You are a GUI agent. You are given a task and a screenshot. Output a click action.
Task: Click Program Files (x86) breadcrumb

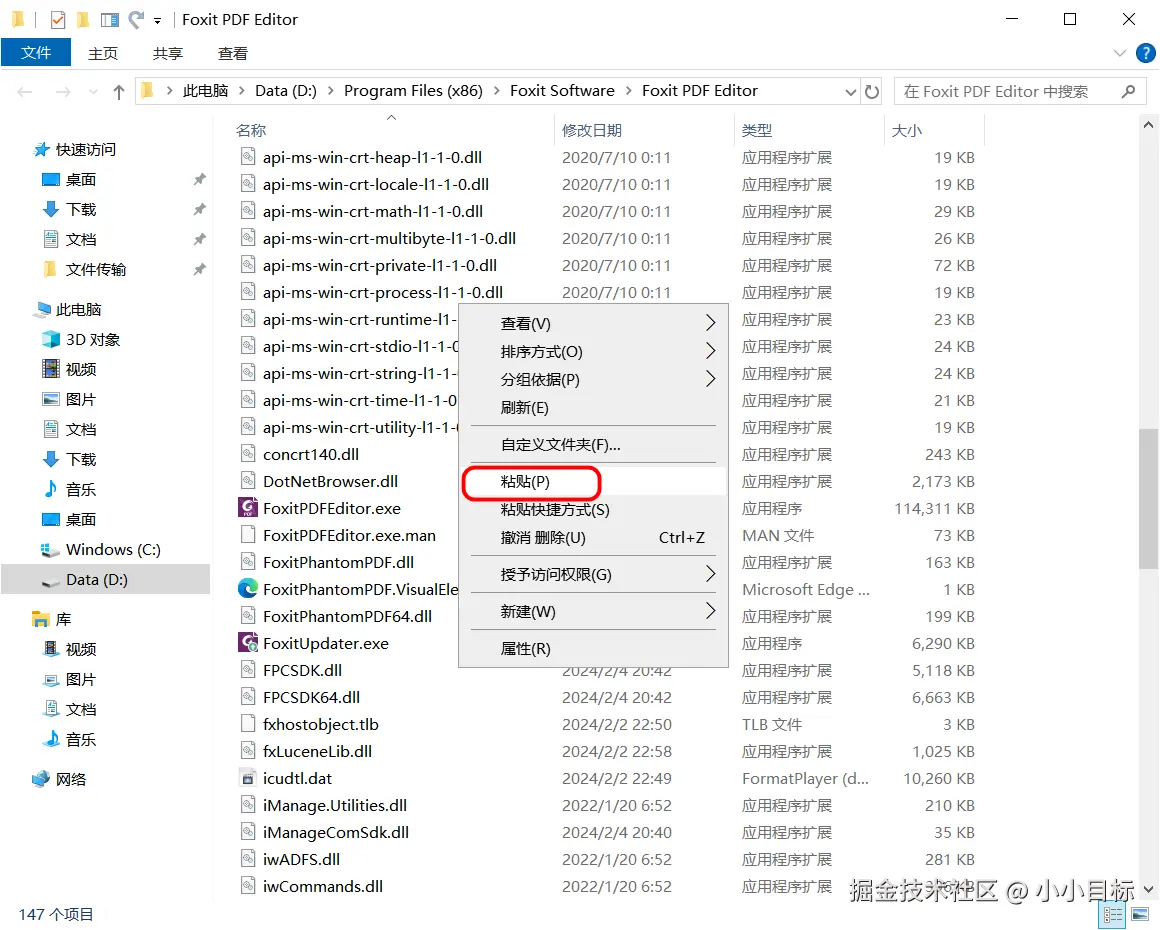point(413,91)
